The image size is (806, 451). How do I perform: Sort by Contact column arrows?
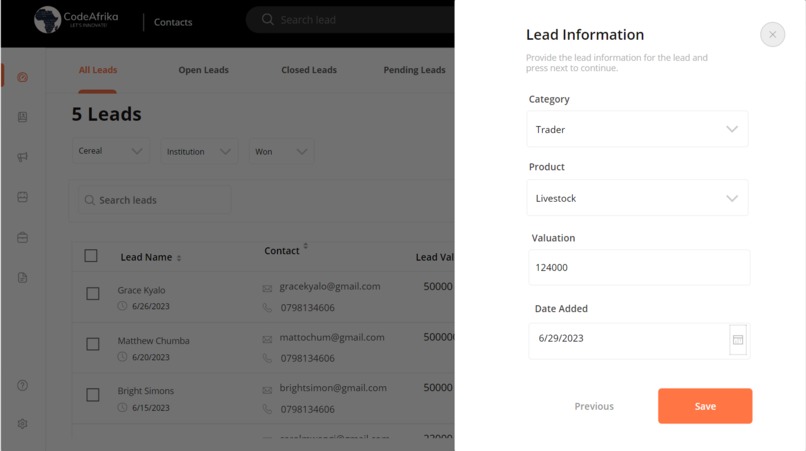(x=305, y=246)
